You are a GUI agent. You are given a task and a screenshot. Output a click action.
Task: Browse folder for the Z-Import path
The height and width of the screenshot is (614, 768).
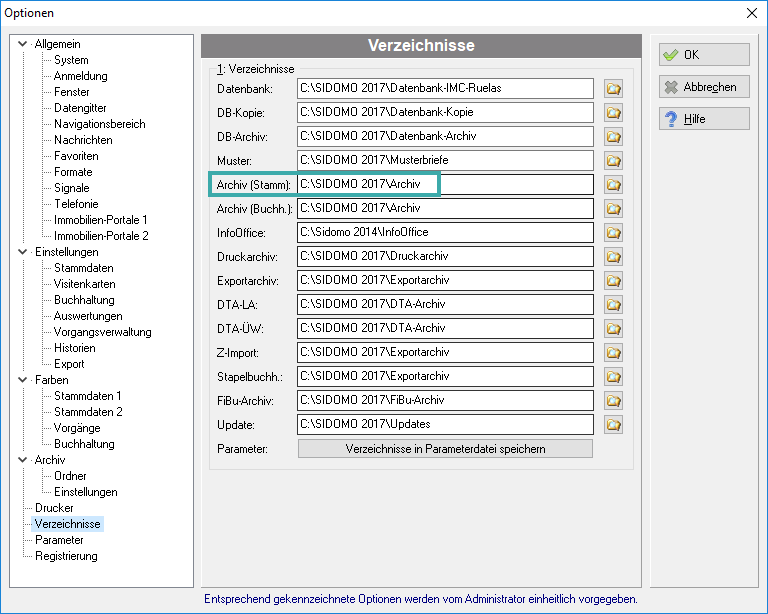tap(613, 353)
